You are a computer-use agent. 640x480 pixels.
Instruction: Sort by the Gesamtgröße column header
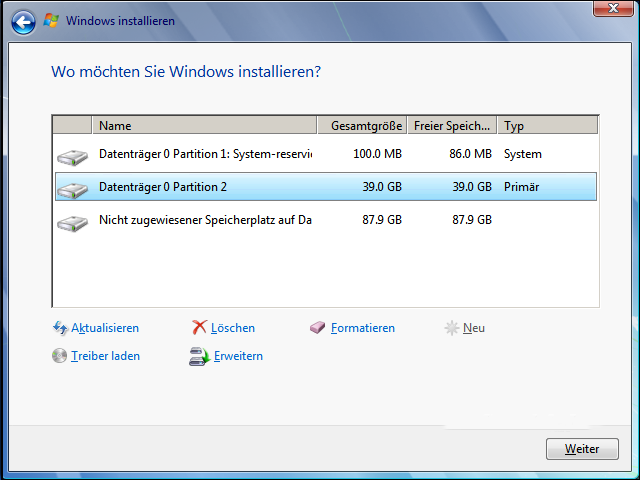(x=362, y=125)
